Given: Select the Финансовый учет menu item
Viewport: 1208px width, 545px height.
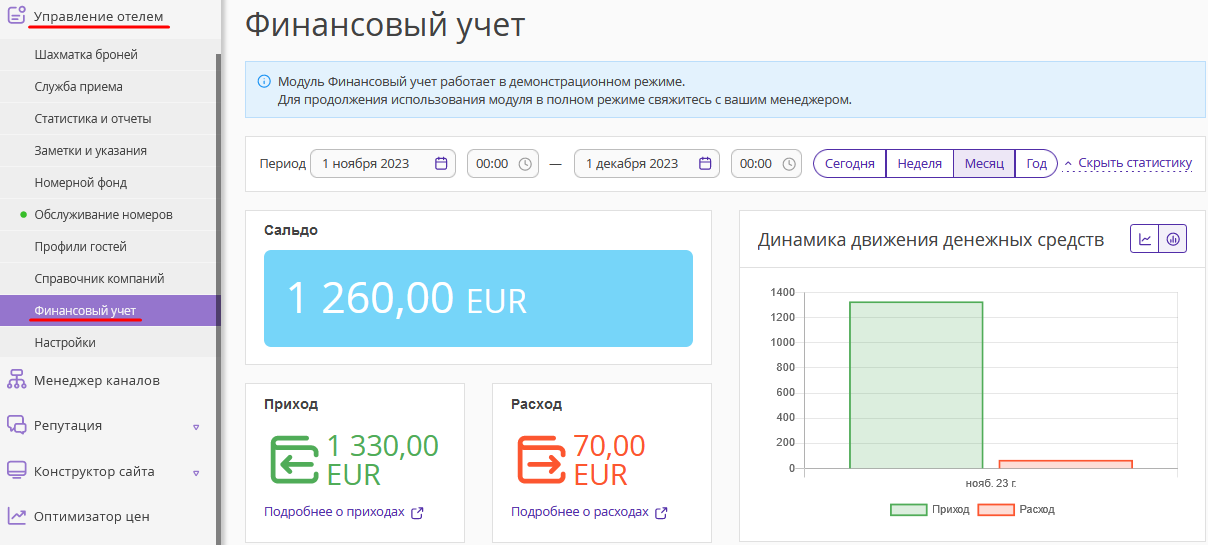Looking at the screenshot, I should click(108, 311).
